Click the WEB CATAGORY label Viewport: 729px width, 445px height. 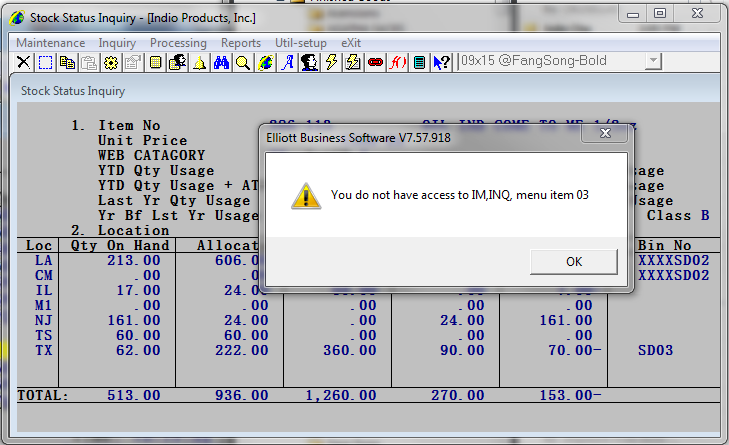tap(152, 155)
